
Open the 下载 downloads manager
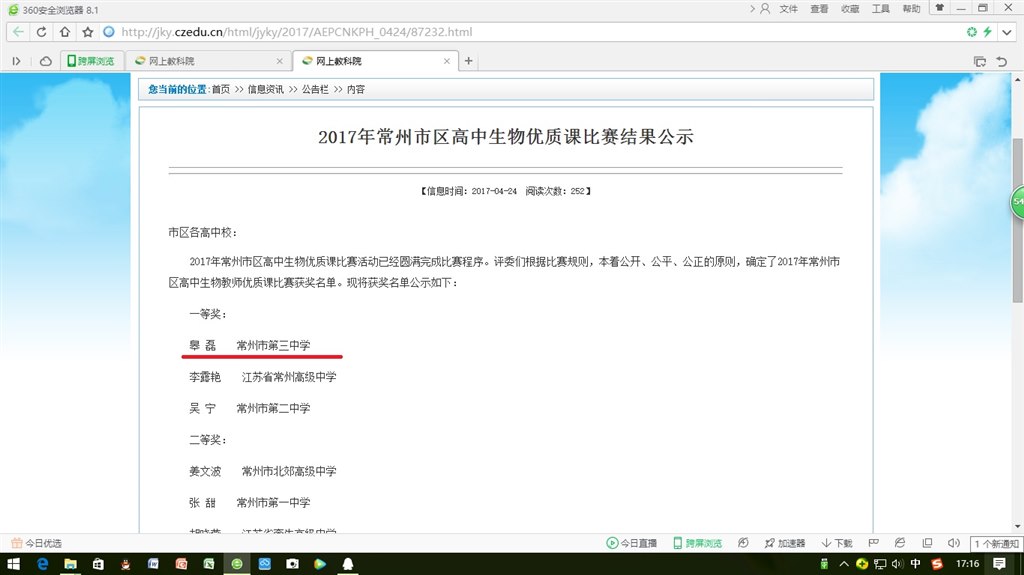[x=837, y=543]
